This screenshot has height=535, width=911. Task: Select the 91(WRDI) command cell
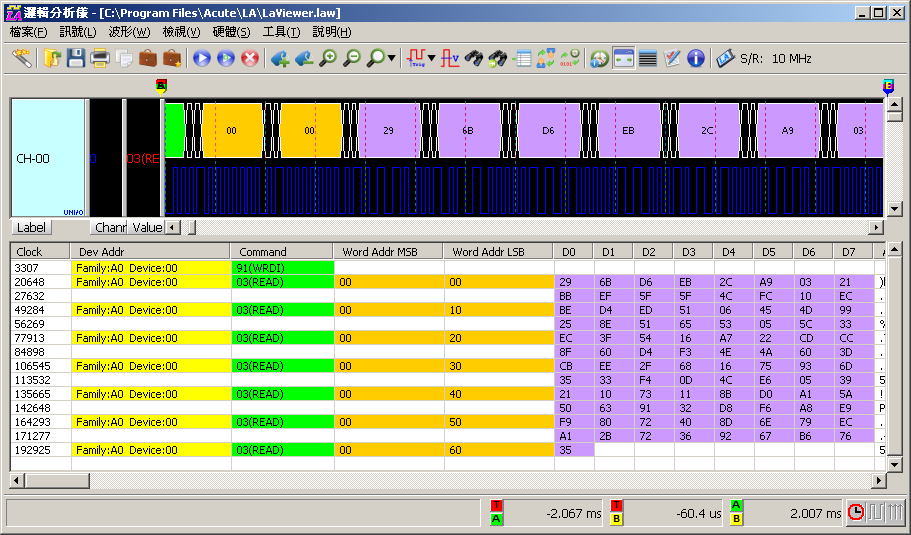click(x=283, y=268)
